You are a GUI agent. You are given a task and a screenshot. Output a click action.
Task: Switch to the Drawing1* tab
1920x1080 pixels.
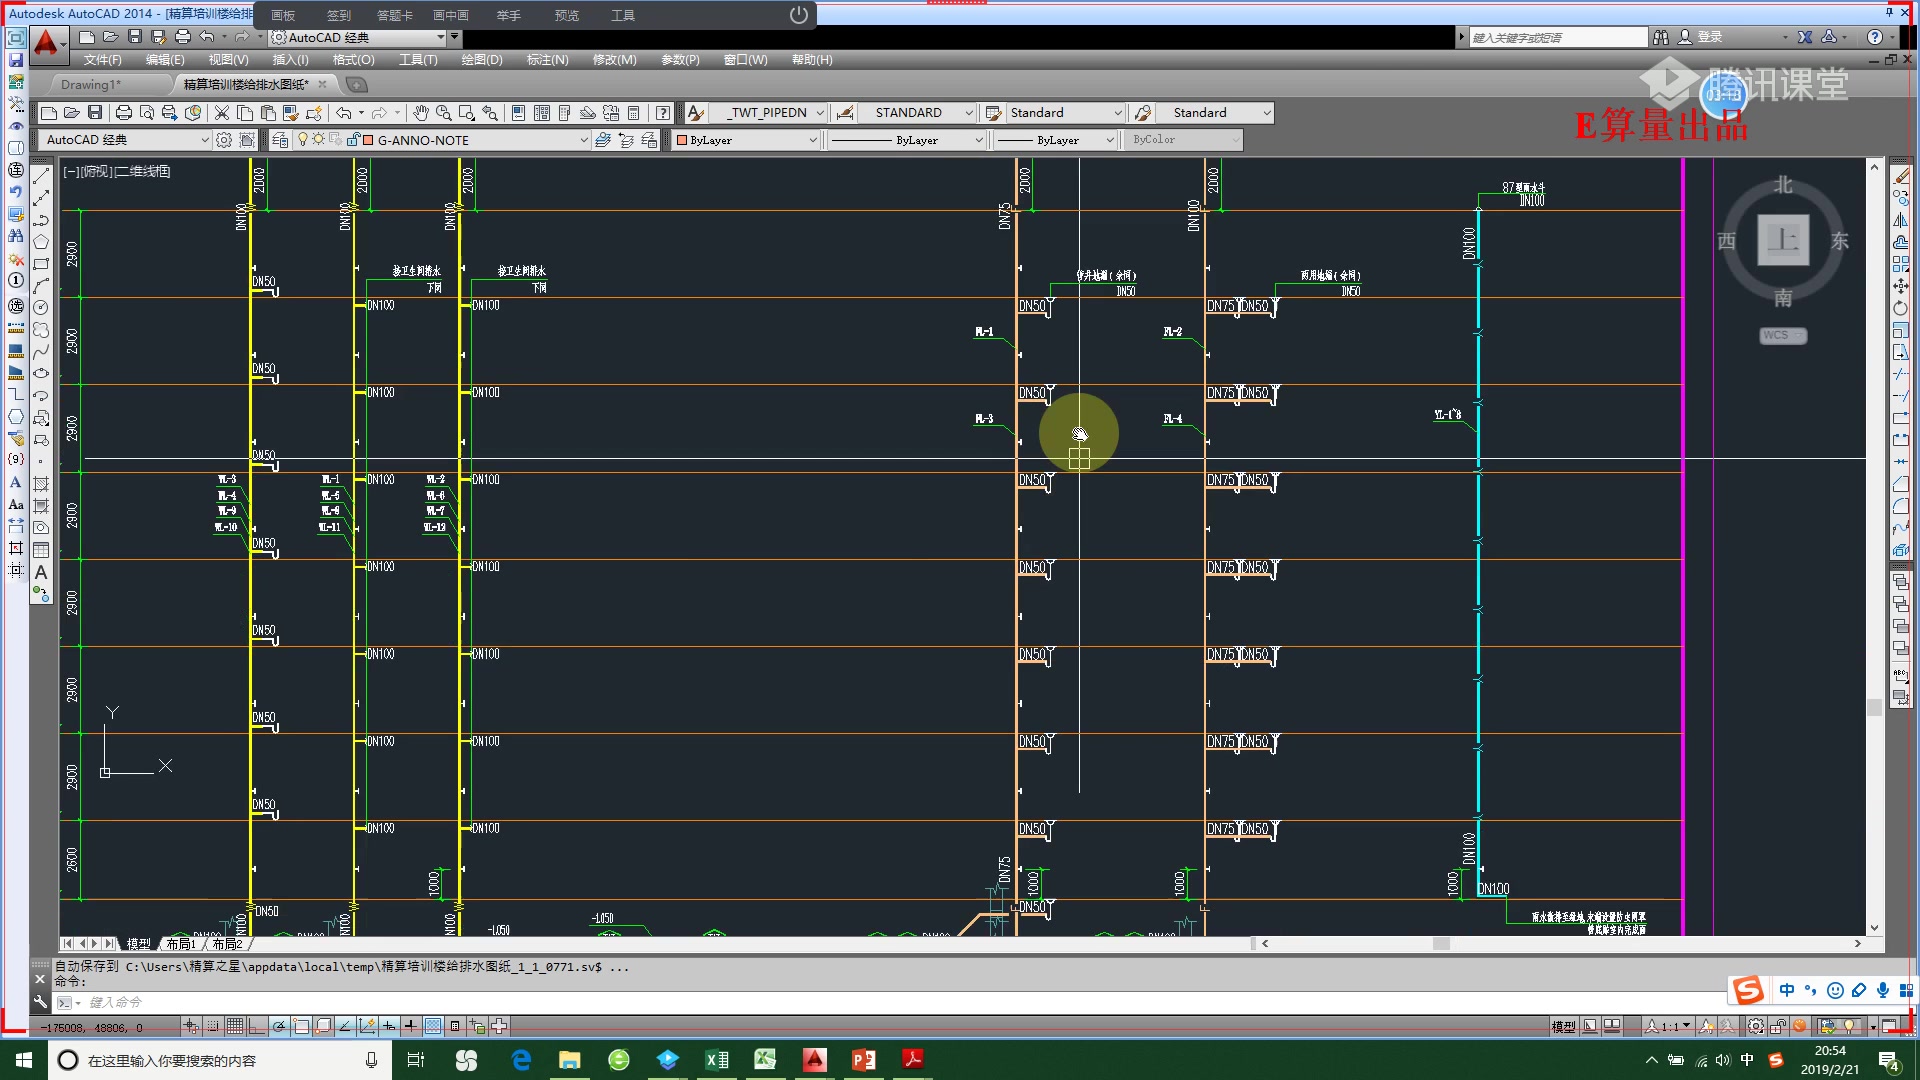90,84
